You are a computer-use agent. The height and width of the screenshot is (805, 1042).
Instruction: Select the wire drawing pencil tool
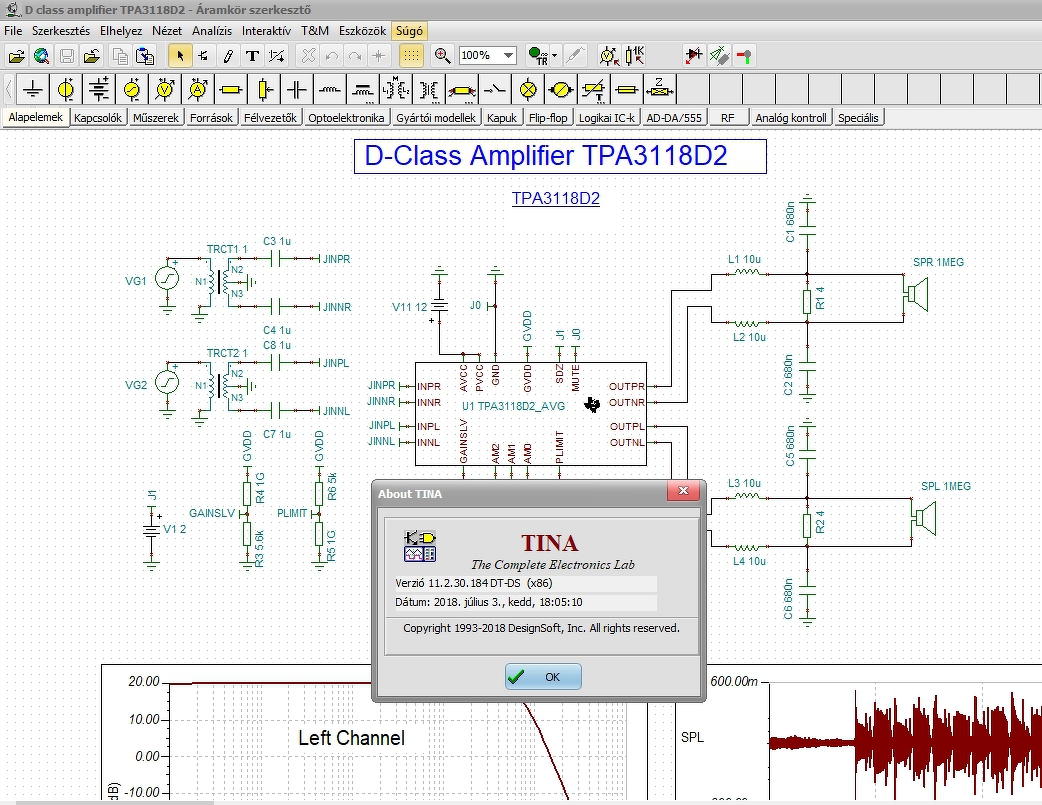(228, 56)
